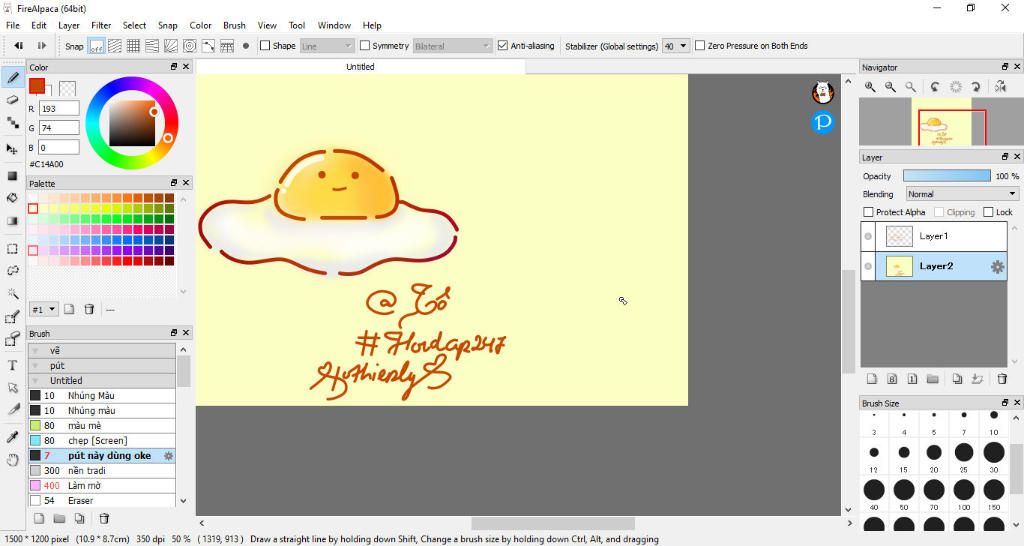The width and height of the screenshot is (1024, 546).
Task: Select 'Nhúng Màu' brush in list
Action: (x=102, y=396)
